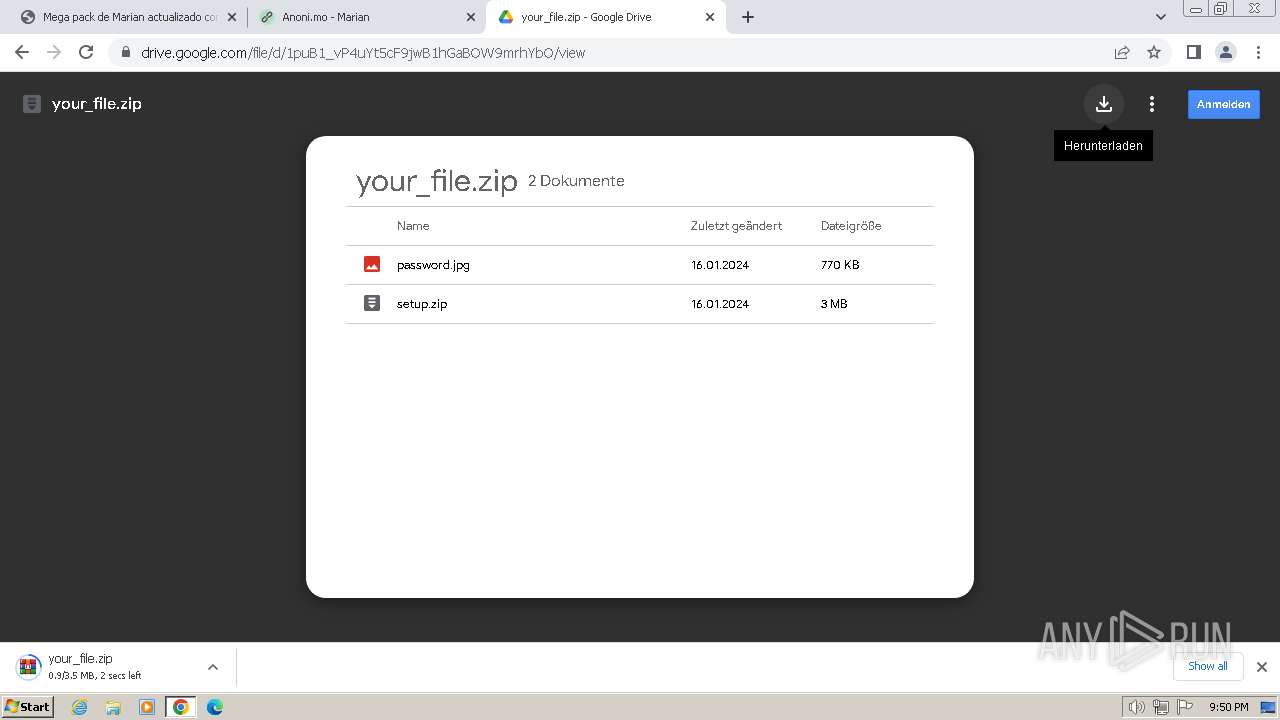Click the 3 MB size cell
The width and height of the screenshot is (1280, 720).
834,304
